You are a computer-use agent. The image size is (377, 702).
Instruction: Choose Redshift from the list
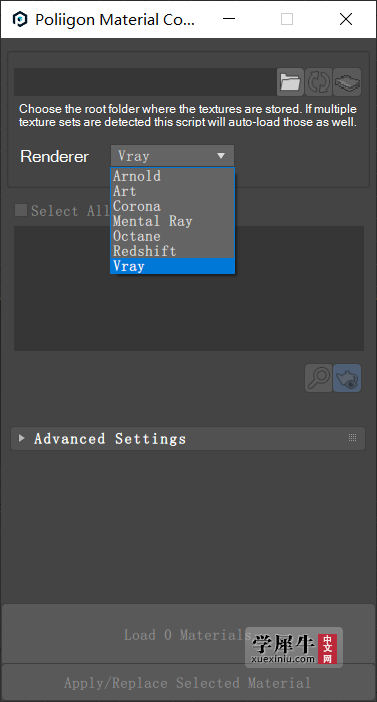pyautogui.click(x=172, y=251)
